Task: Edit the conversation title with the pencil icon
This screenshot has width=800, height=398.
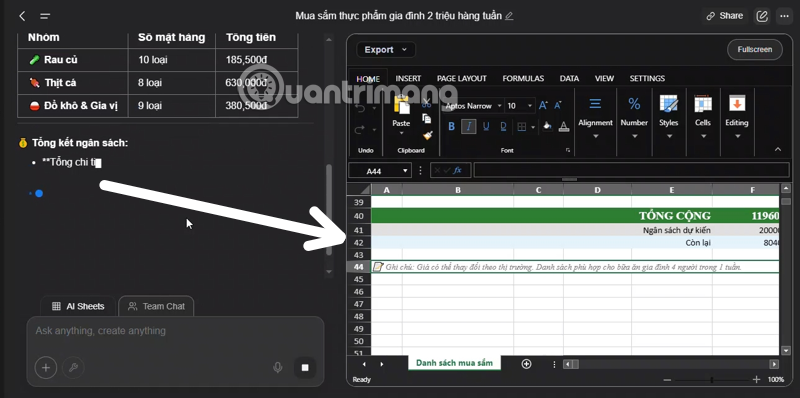Action: pos(509,16)
